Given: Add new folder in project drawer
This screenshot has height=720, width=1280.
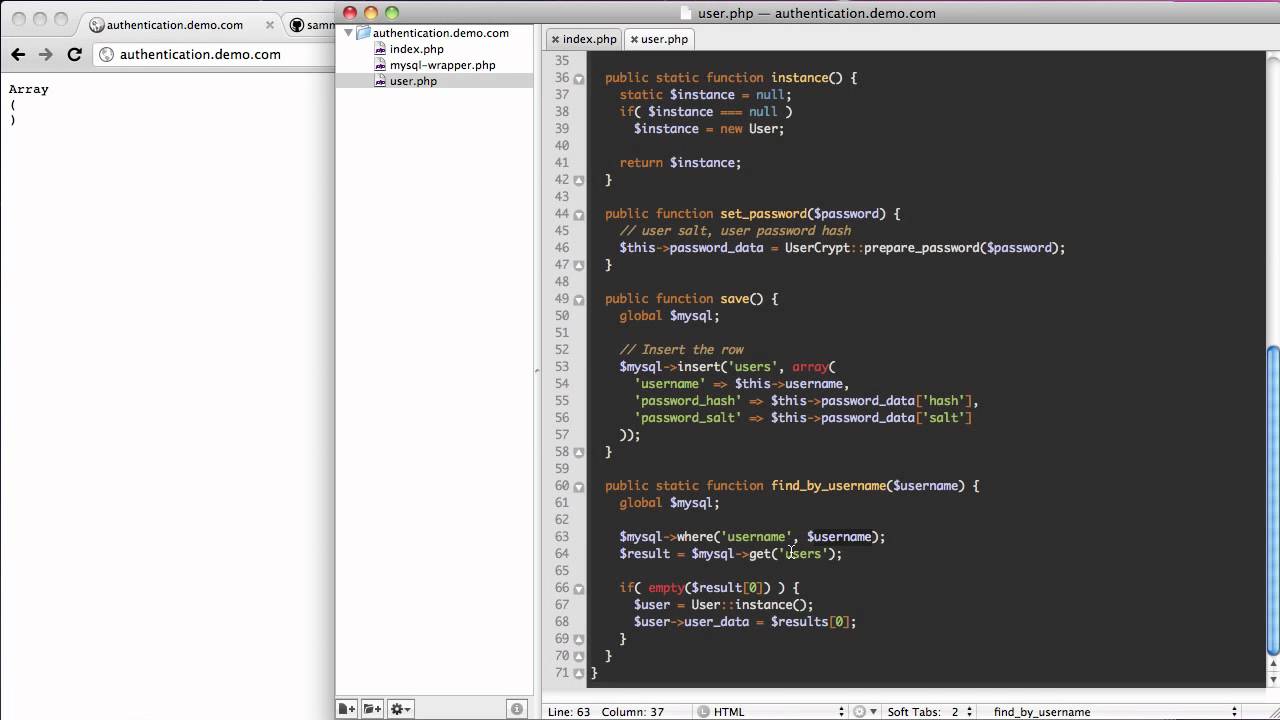Looking at the screenshot, I should coord(371,709).
